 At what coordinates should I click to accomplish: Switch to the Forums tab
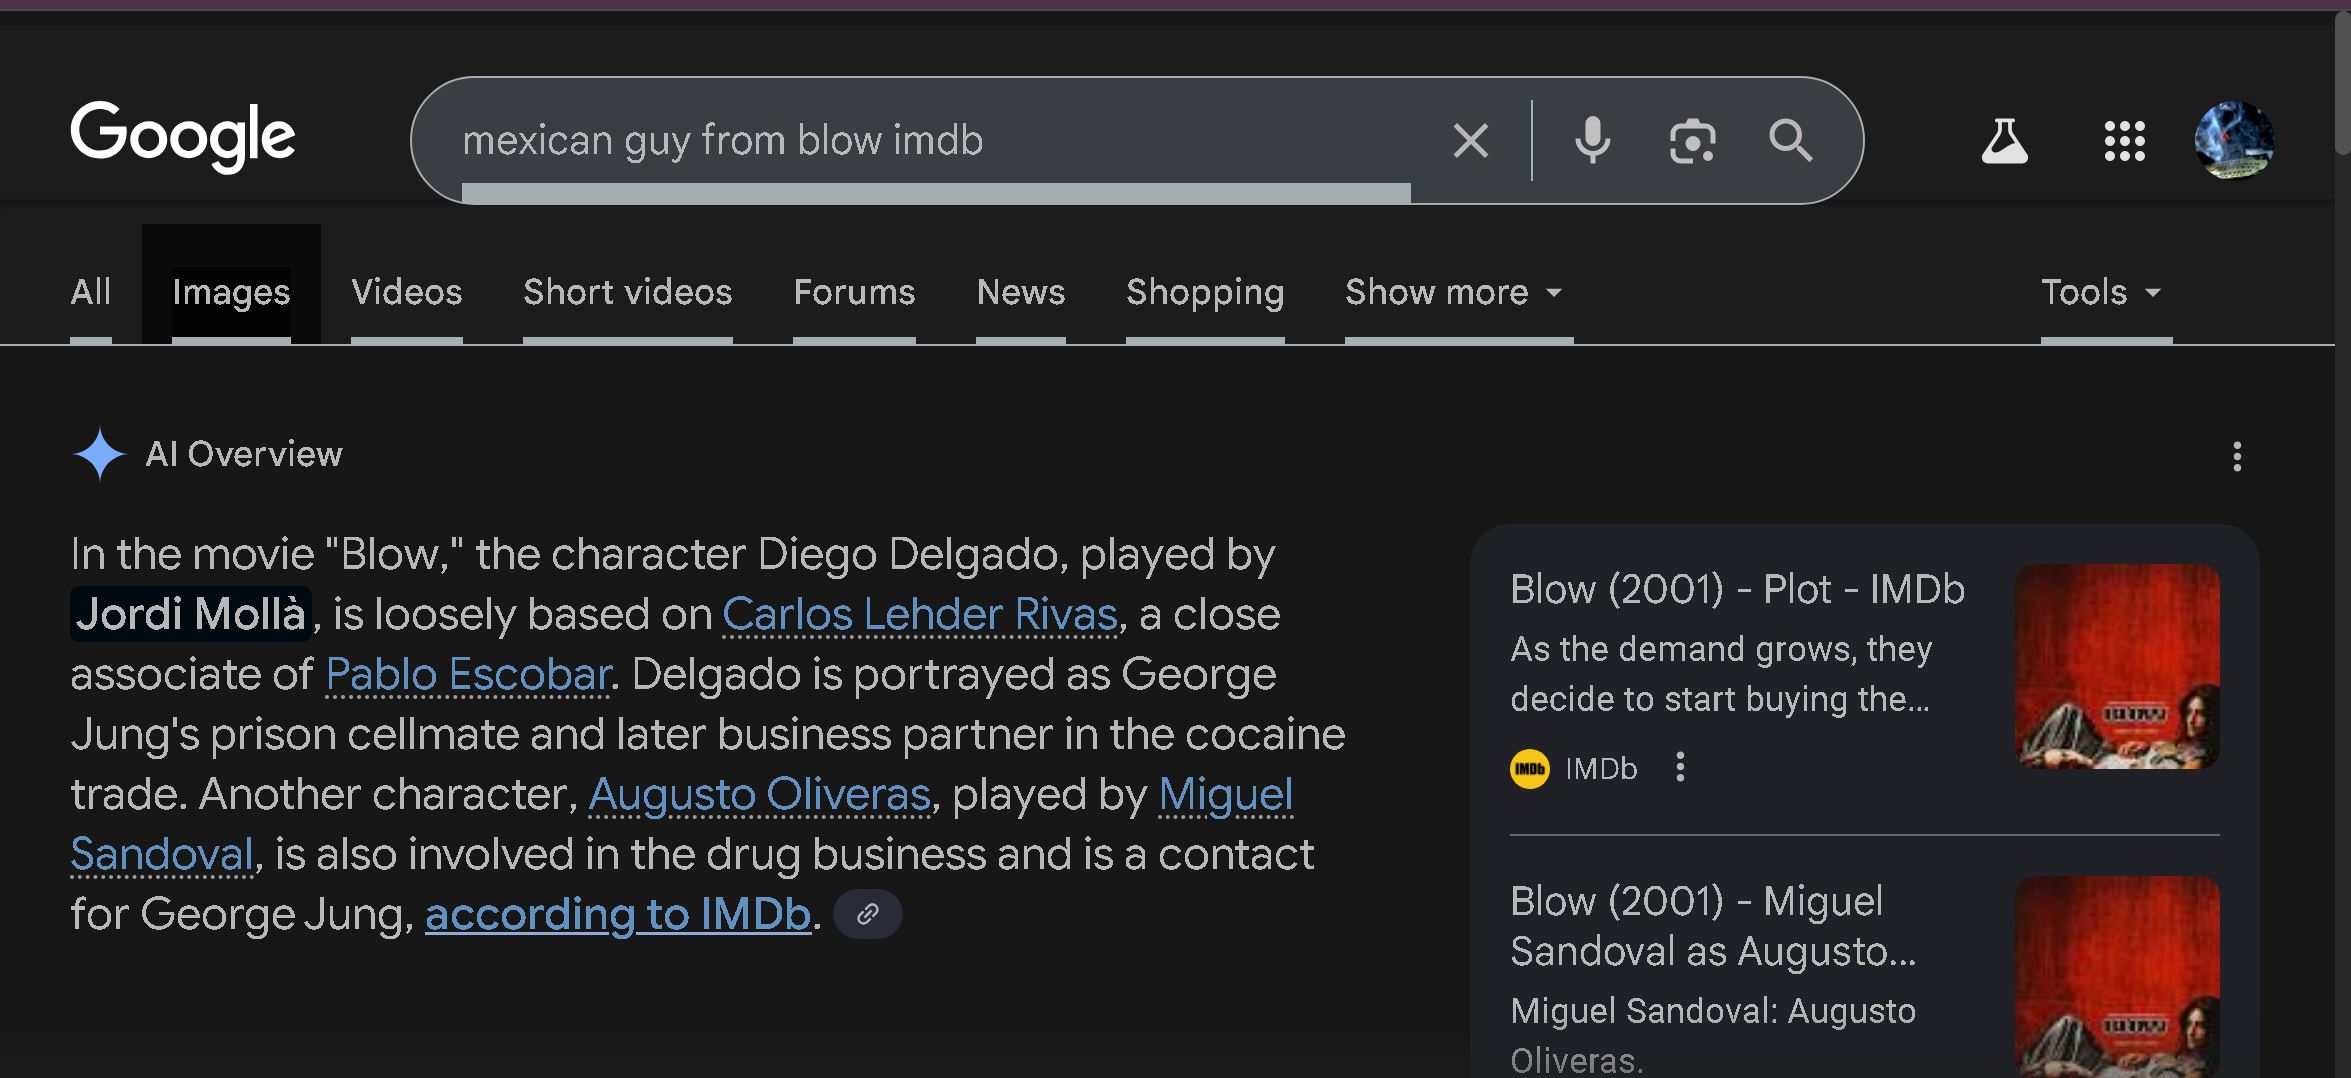tap(854, 292)
